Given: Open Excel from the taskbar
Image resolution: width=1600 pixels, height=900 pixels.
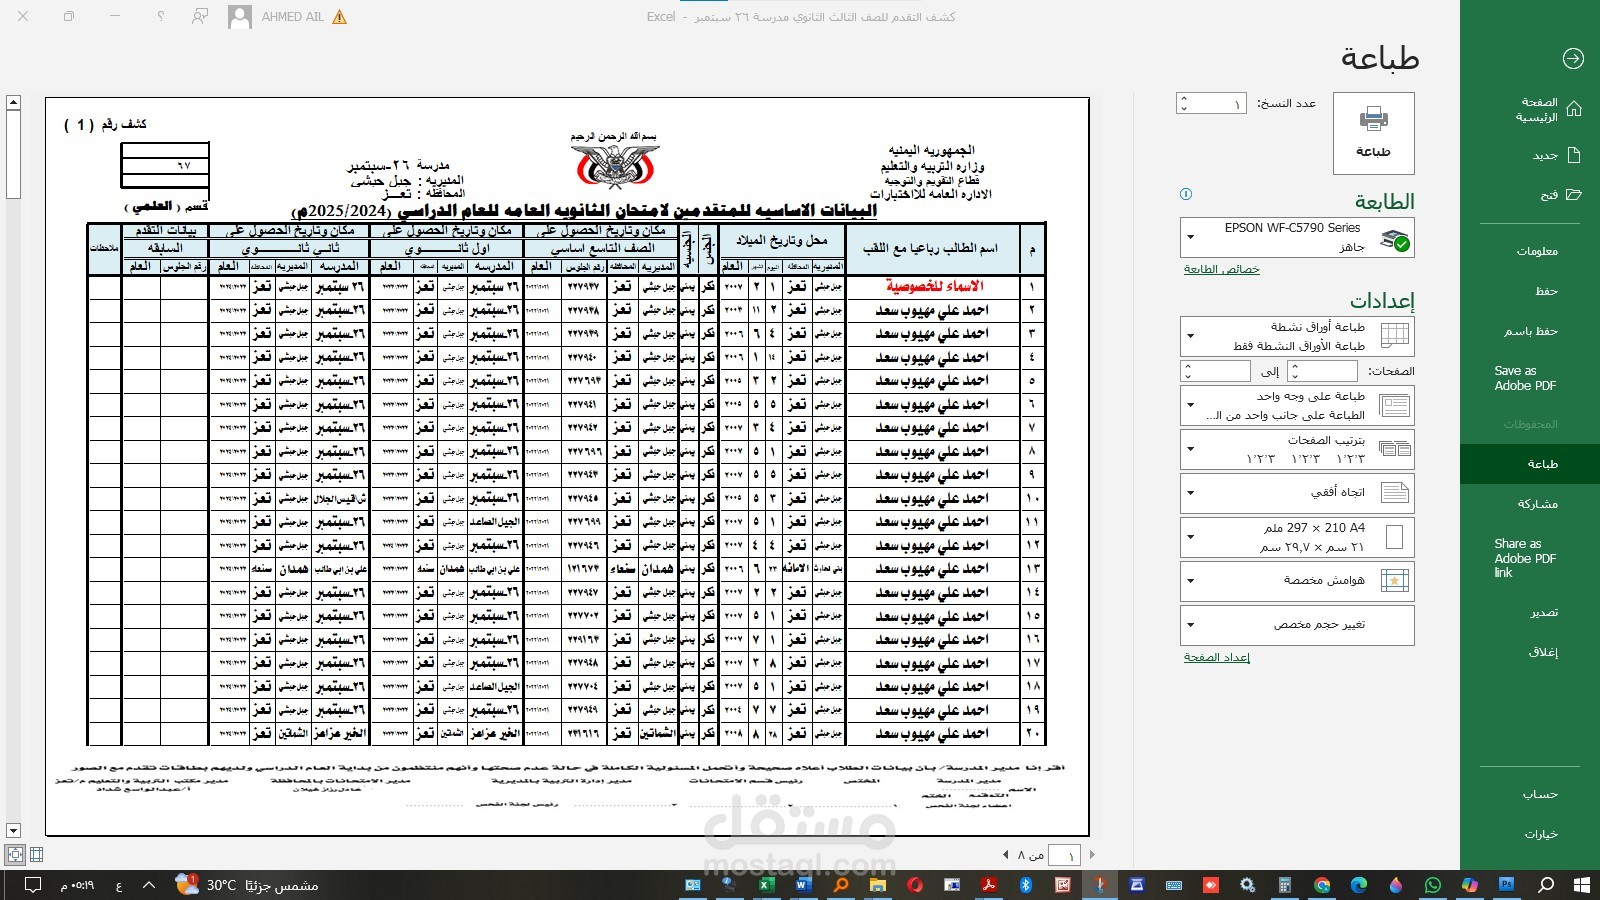Looking at the screenshot, I should [767, 885].
